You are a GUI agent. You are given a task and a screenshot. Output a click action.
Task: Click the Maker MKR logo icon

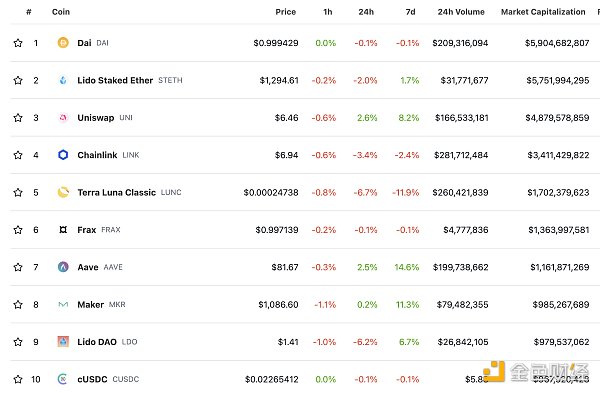pos(63,304)
